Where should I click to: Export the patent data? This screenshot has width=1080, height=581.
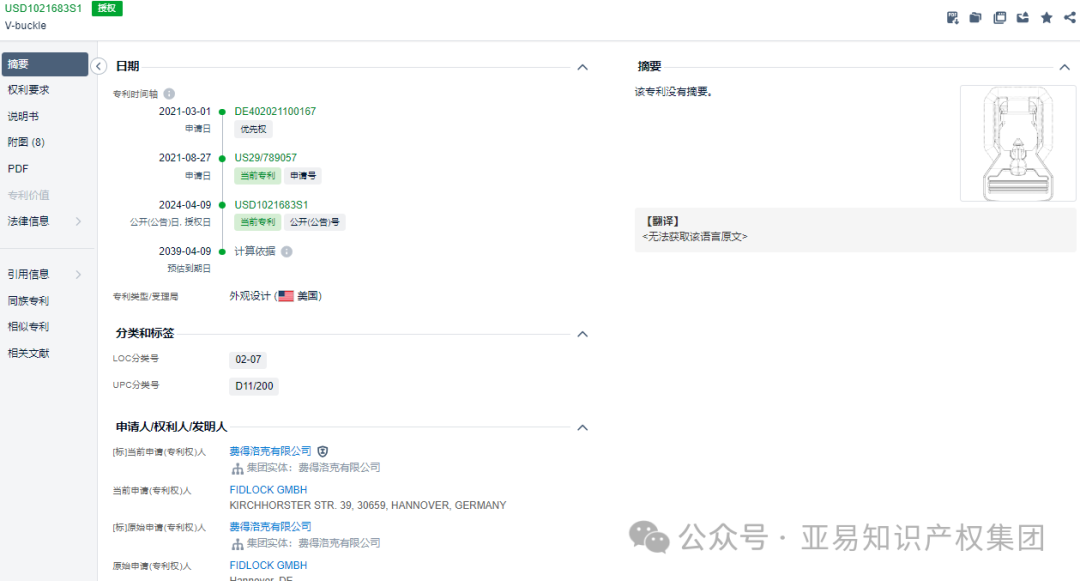pos(1022,17)
